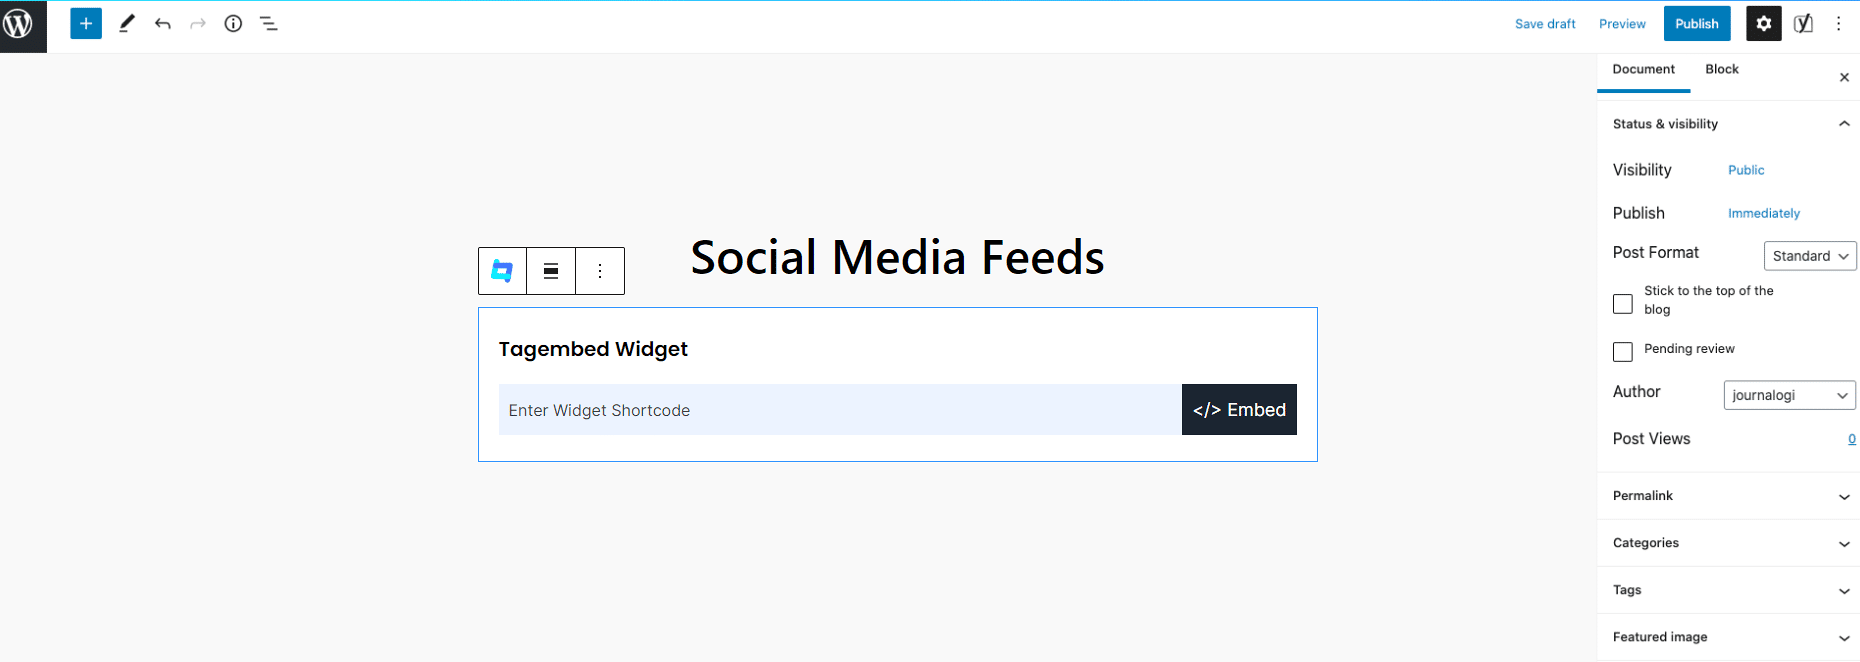Enable the Pending review checkbox
This screenshot has width=1860, height=662.
[1623, 352]
